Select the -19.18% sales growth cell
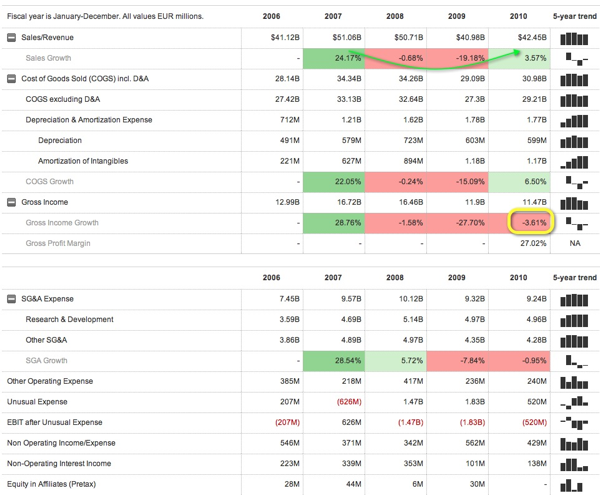This screenshot has height=495, width=600. tap(458, 58)
